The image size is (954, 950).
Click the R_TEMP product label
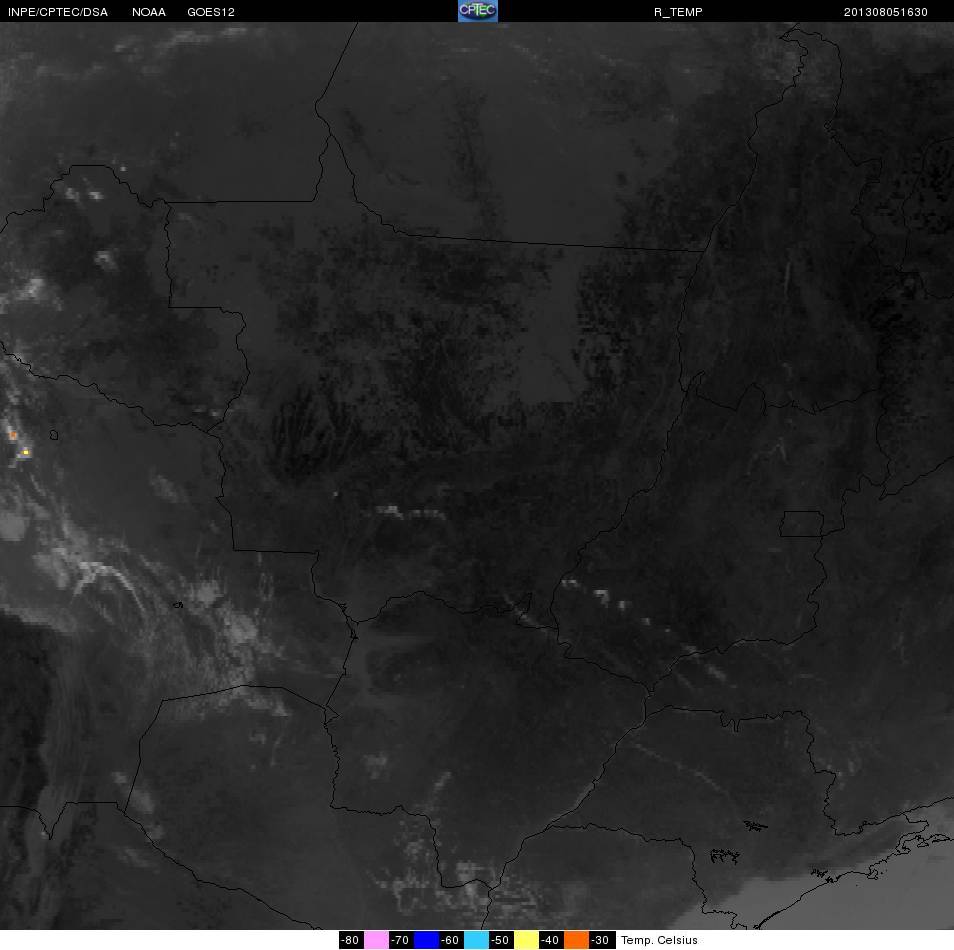coord(678,12)
